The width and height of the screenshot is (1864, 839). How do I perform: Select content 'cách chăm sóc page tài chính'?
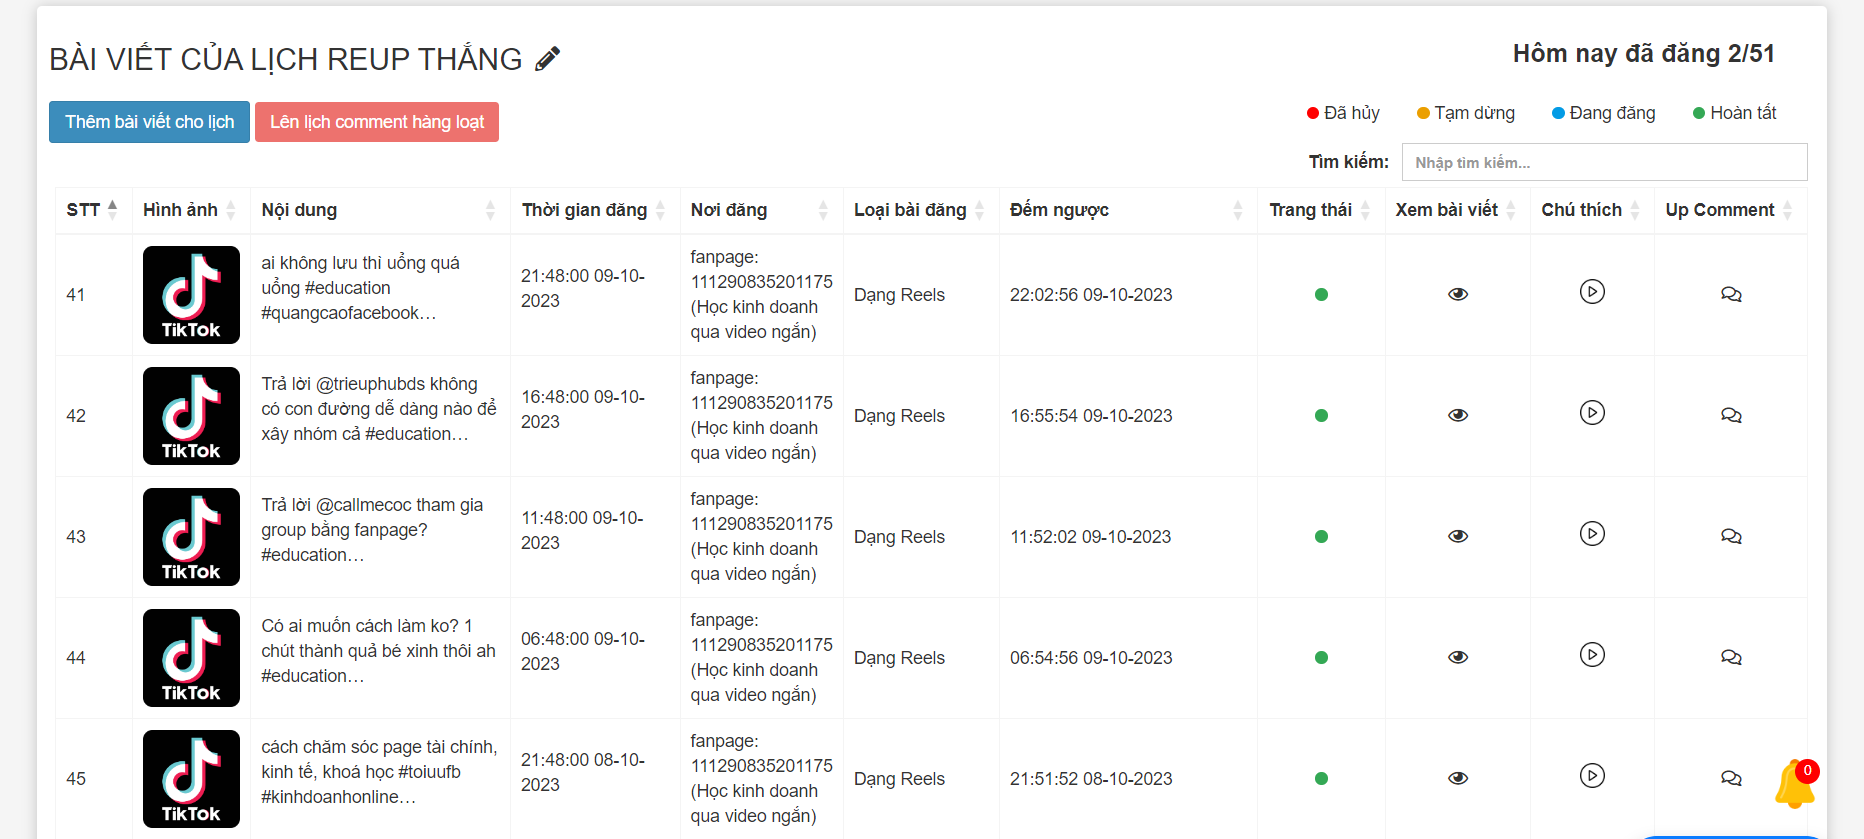coord(379,747)
